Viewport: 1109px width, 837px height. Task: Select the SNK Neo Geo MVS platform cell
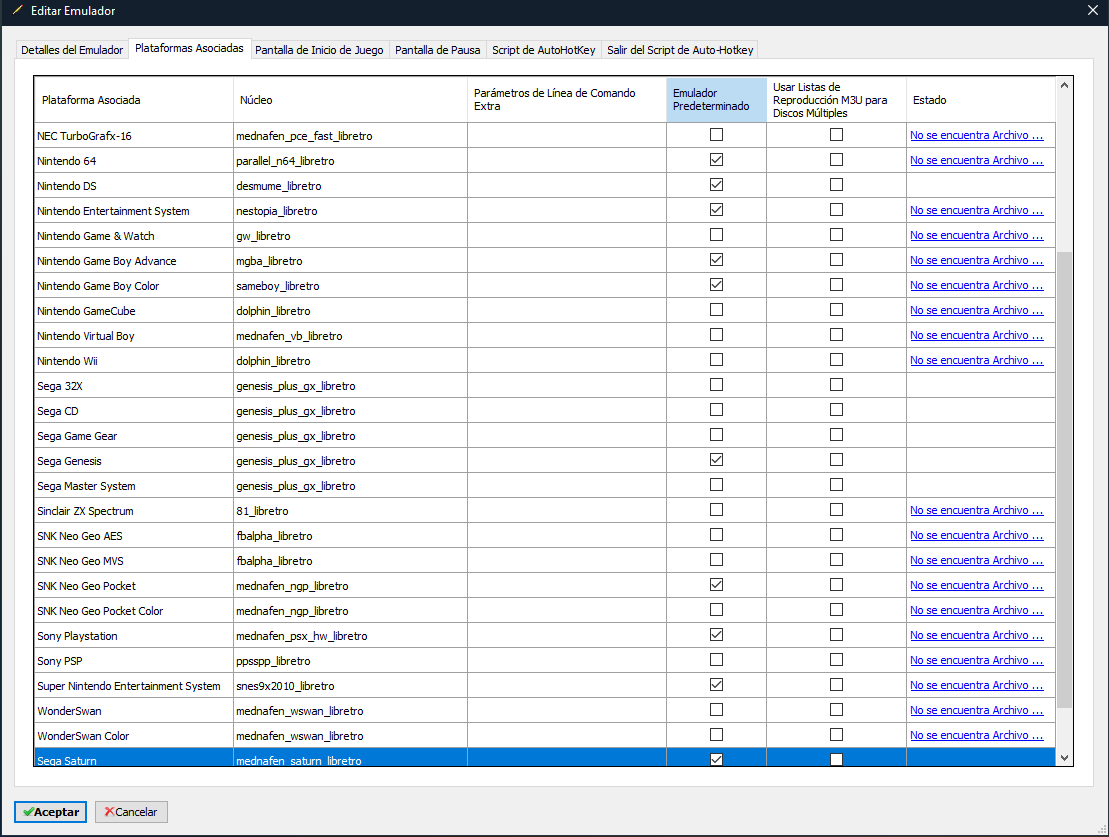pyautogui.click(x=134, y=561)
